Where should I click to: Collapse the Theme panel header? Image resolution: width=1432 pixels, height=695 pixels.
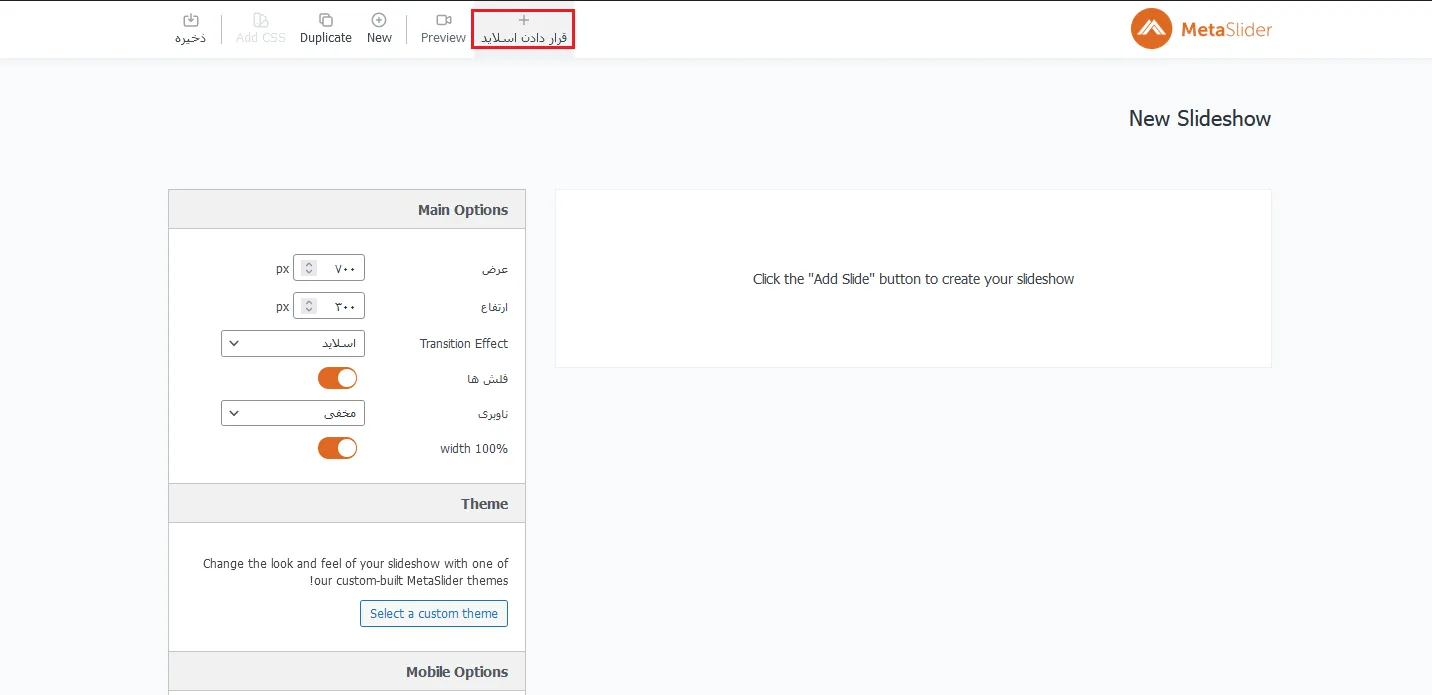click(x=347, y=504)
